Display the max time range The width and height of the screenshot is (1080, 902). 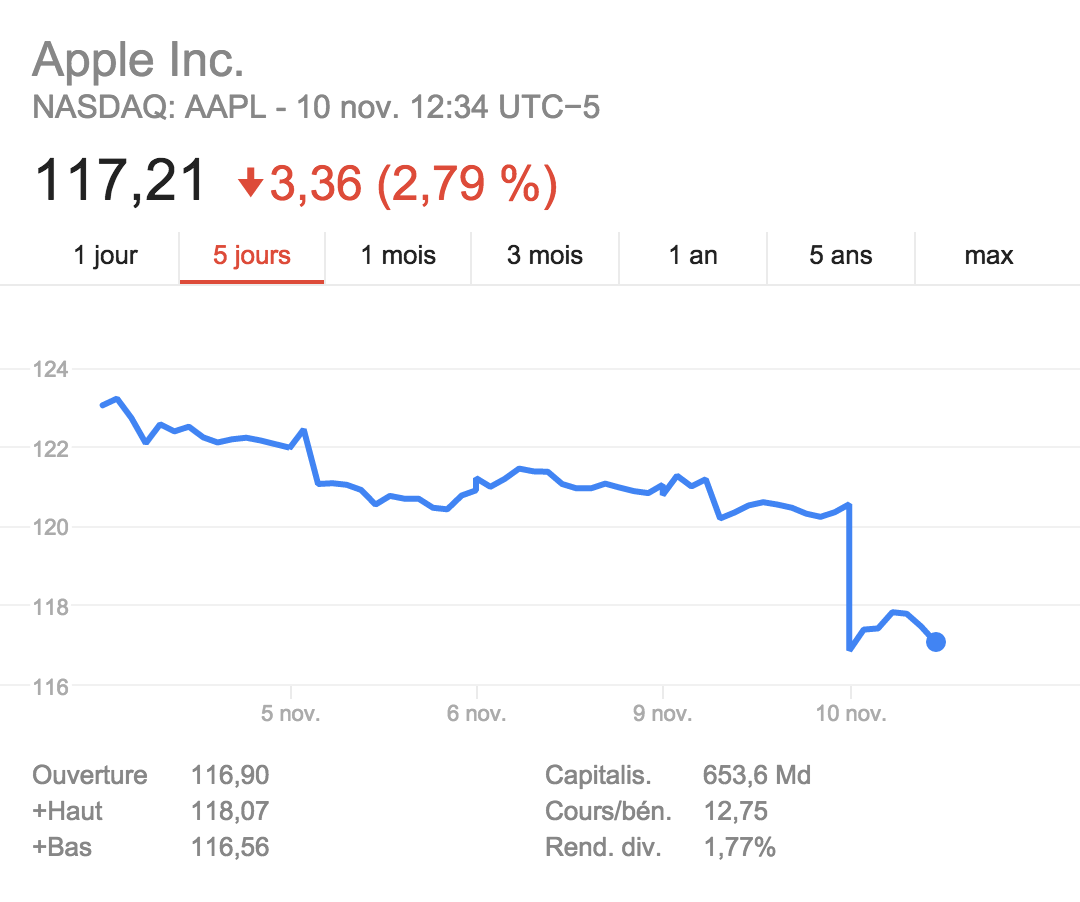coord(989,256)
